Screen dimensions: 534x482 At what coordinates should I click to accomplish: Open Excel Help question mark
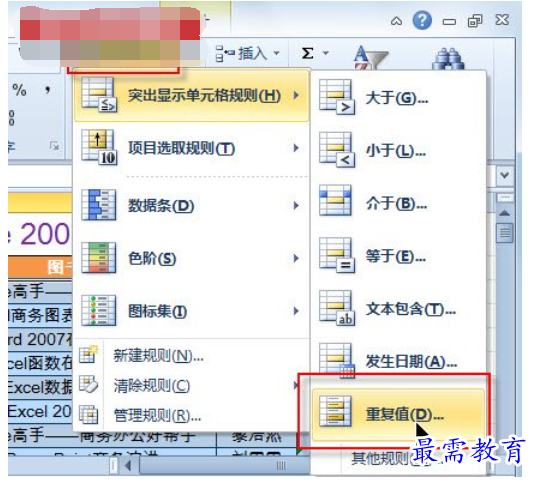422,20
